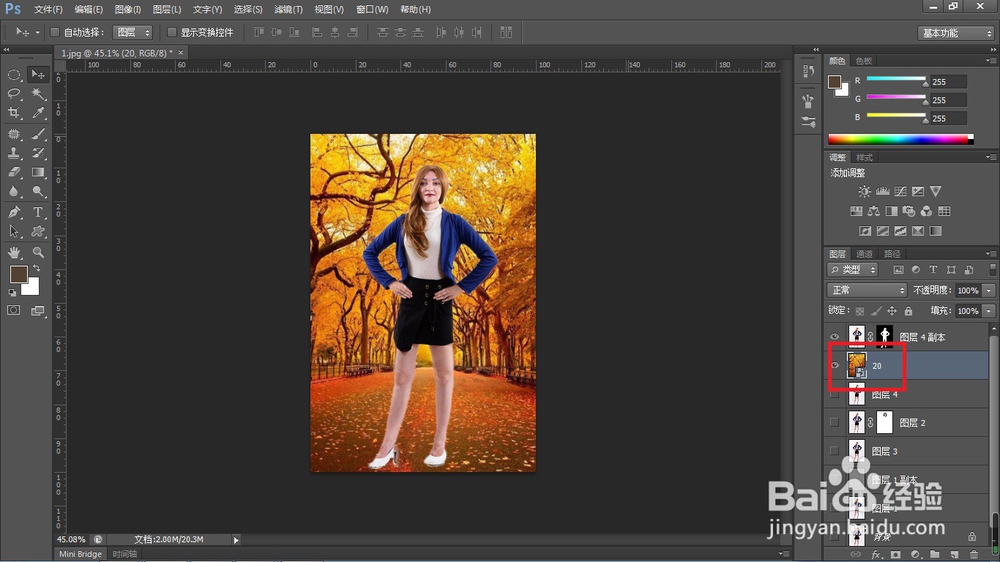The width and height of the screenshot is (1000, 562).
Task: Show the 图层 2 layer
Action: (x=834, y=422)
